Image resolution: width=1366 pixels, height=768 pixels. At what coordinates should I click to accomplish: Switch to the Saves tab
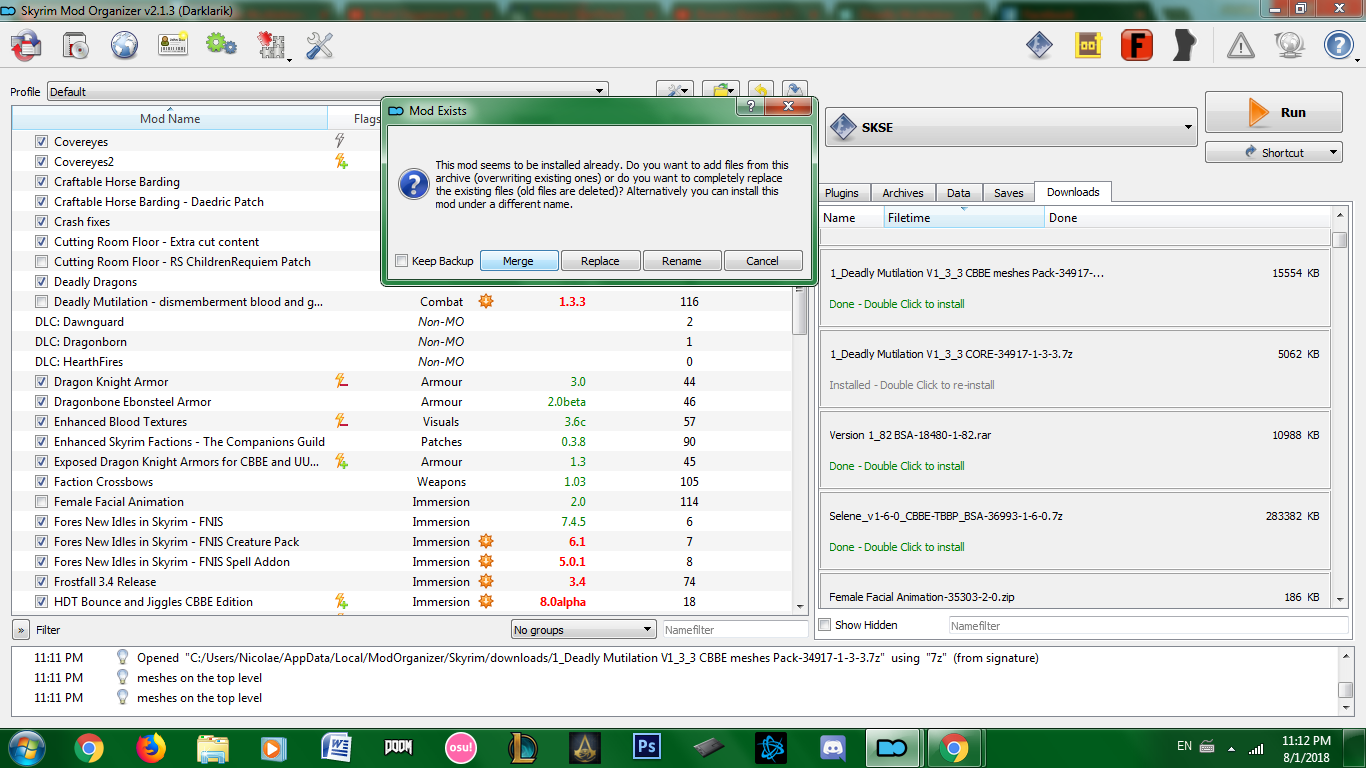pyautogui.click(x=1008, y=193)
